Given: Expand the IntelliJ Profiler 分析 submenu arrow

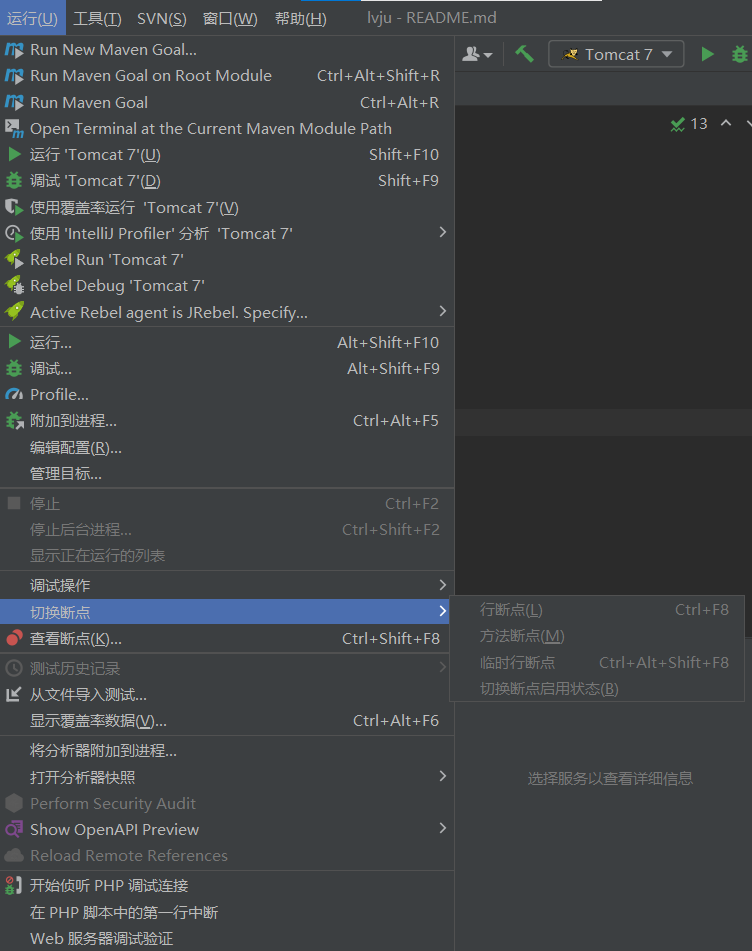Looking at the screenshot, I should (x=443, y=232).
